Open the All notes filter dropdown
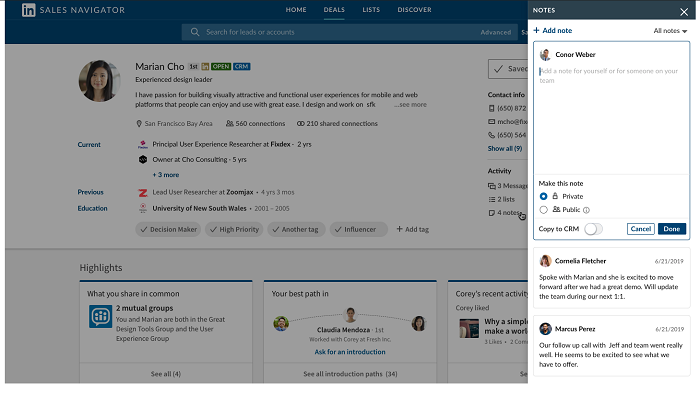The image size is (700, 394). coord(670,31)
